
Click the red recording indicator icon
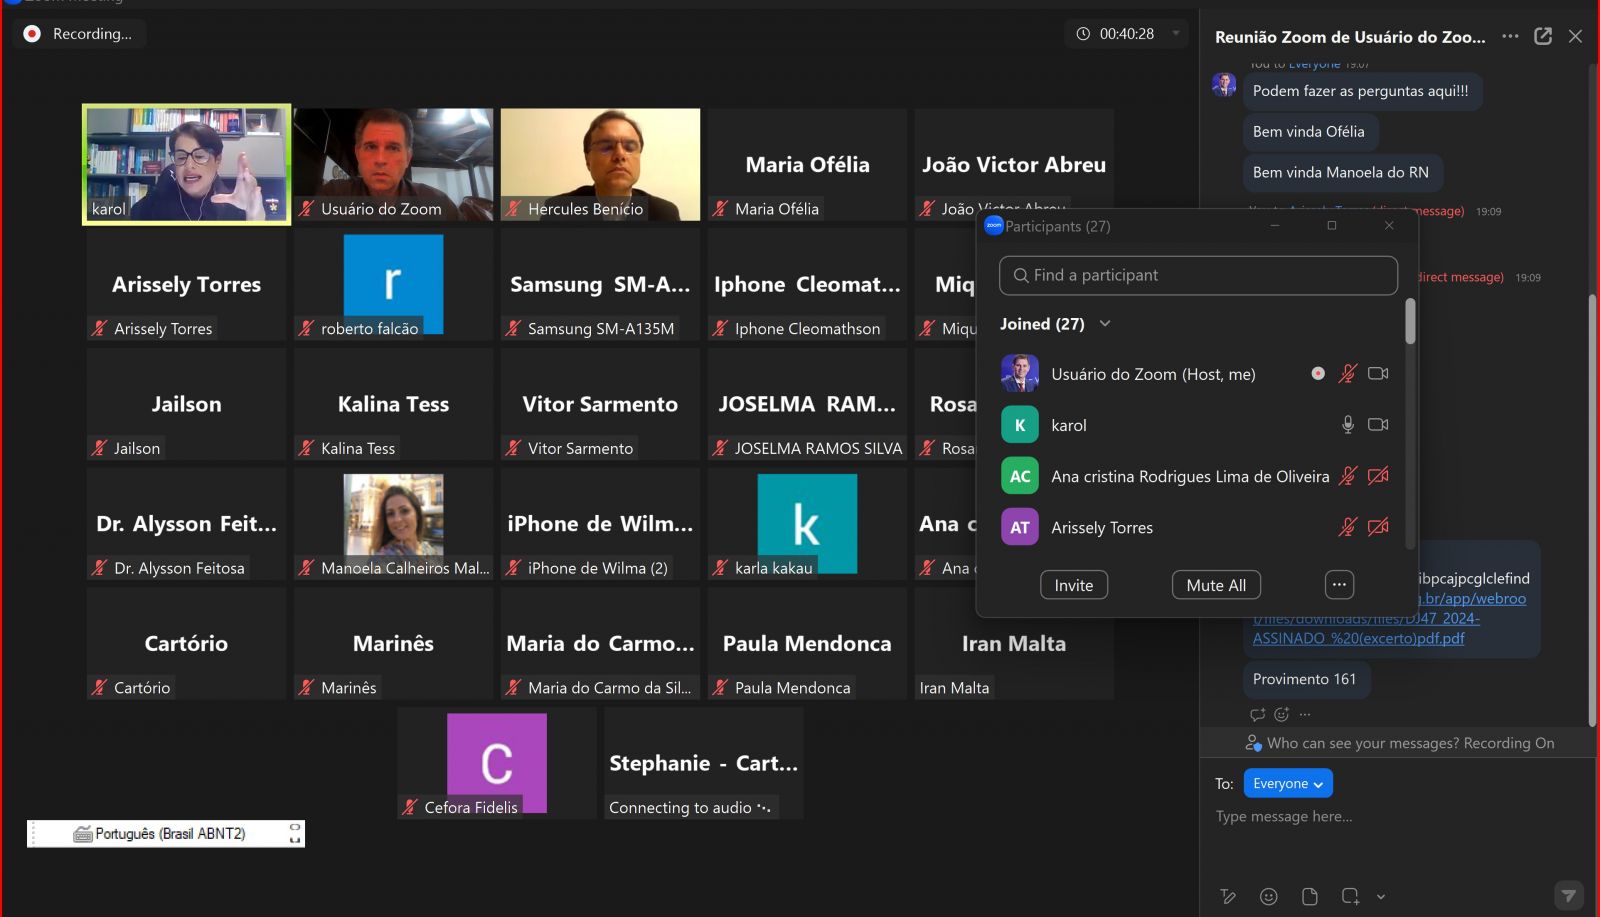coord(32,34)
